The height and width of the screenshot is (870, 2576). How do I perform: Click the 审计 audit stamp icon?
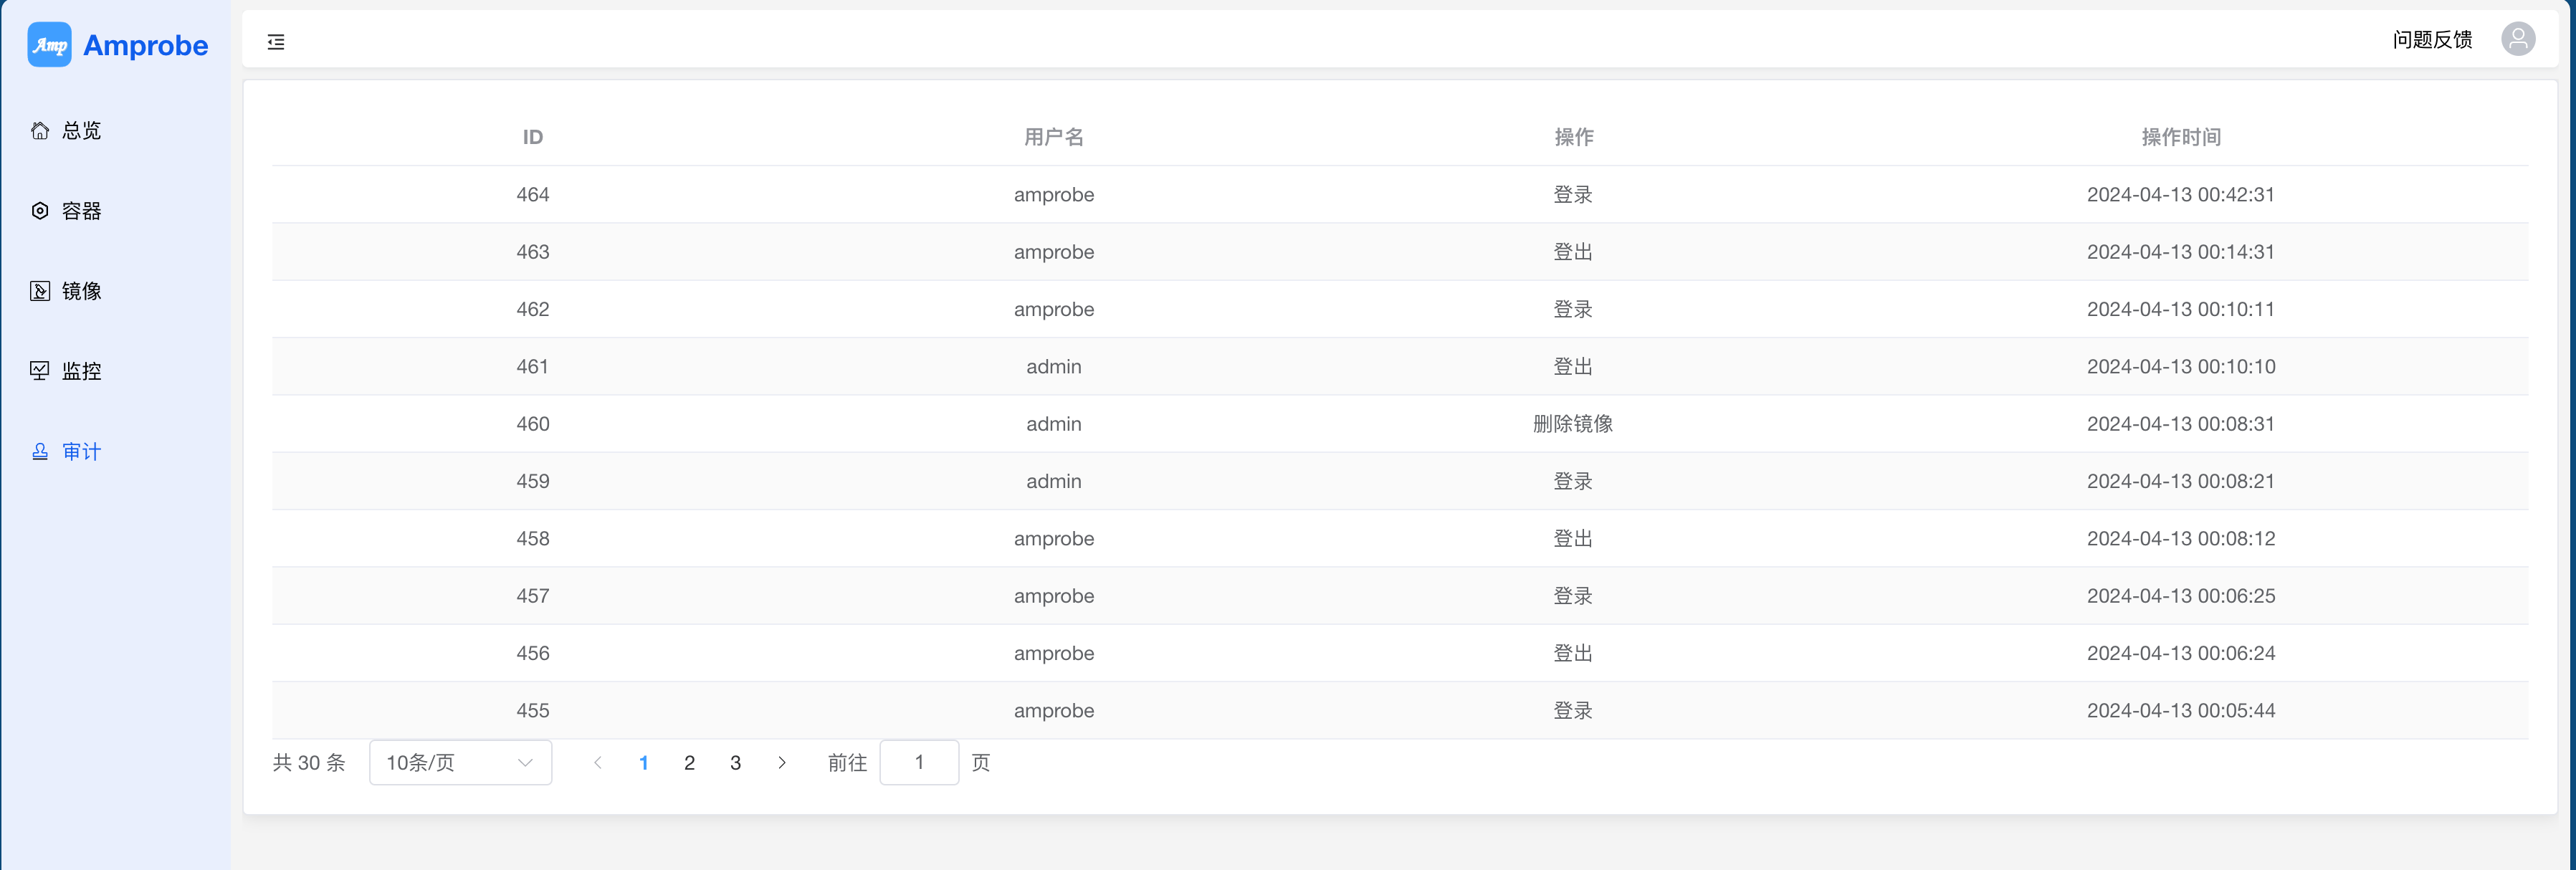[40, 452]
